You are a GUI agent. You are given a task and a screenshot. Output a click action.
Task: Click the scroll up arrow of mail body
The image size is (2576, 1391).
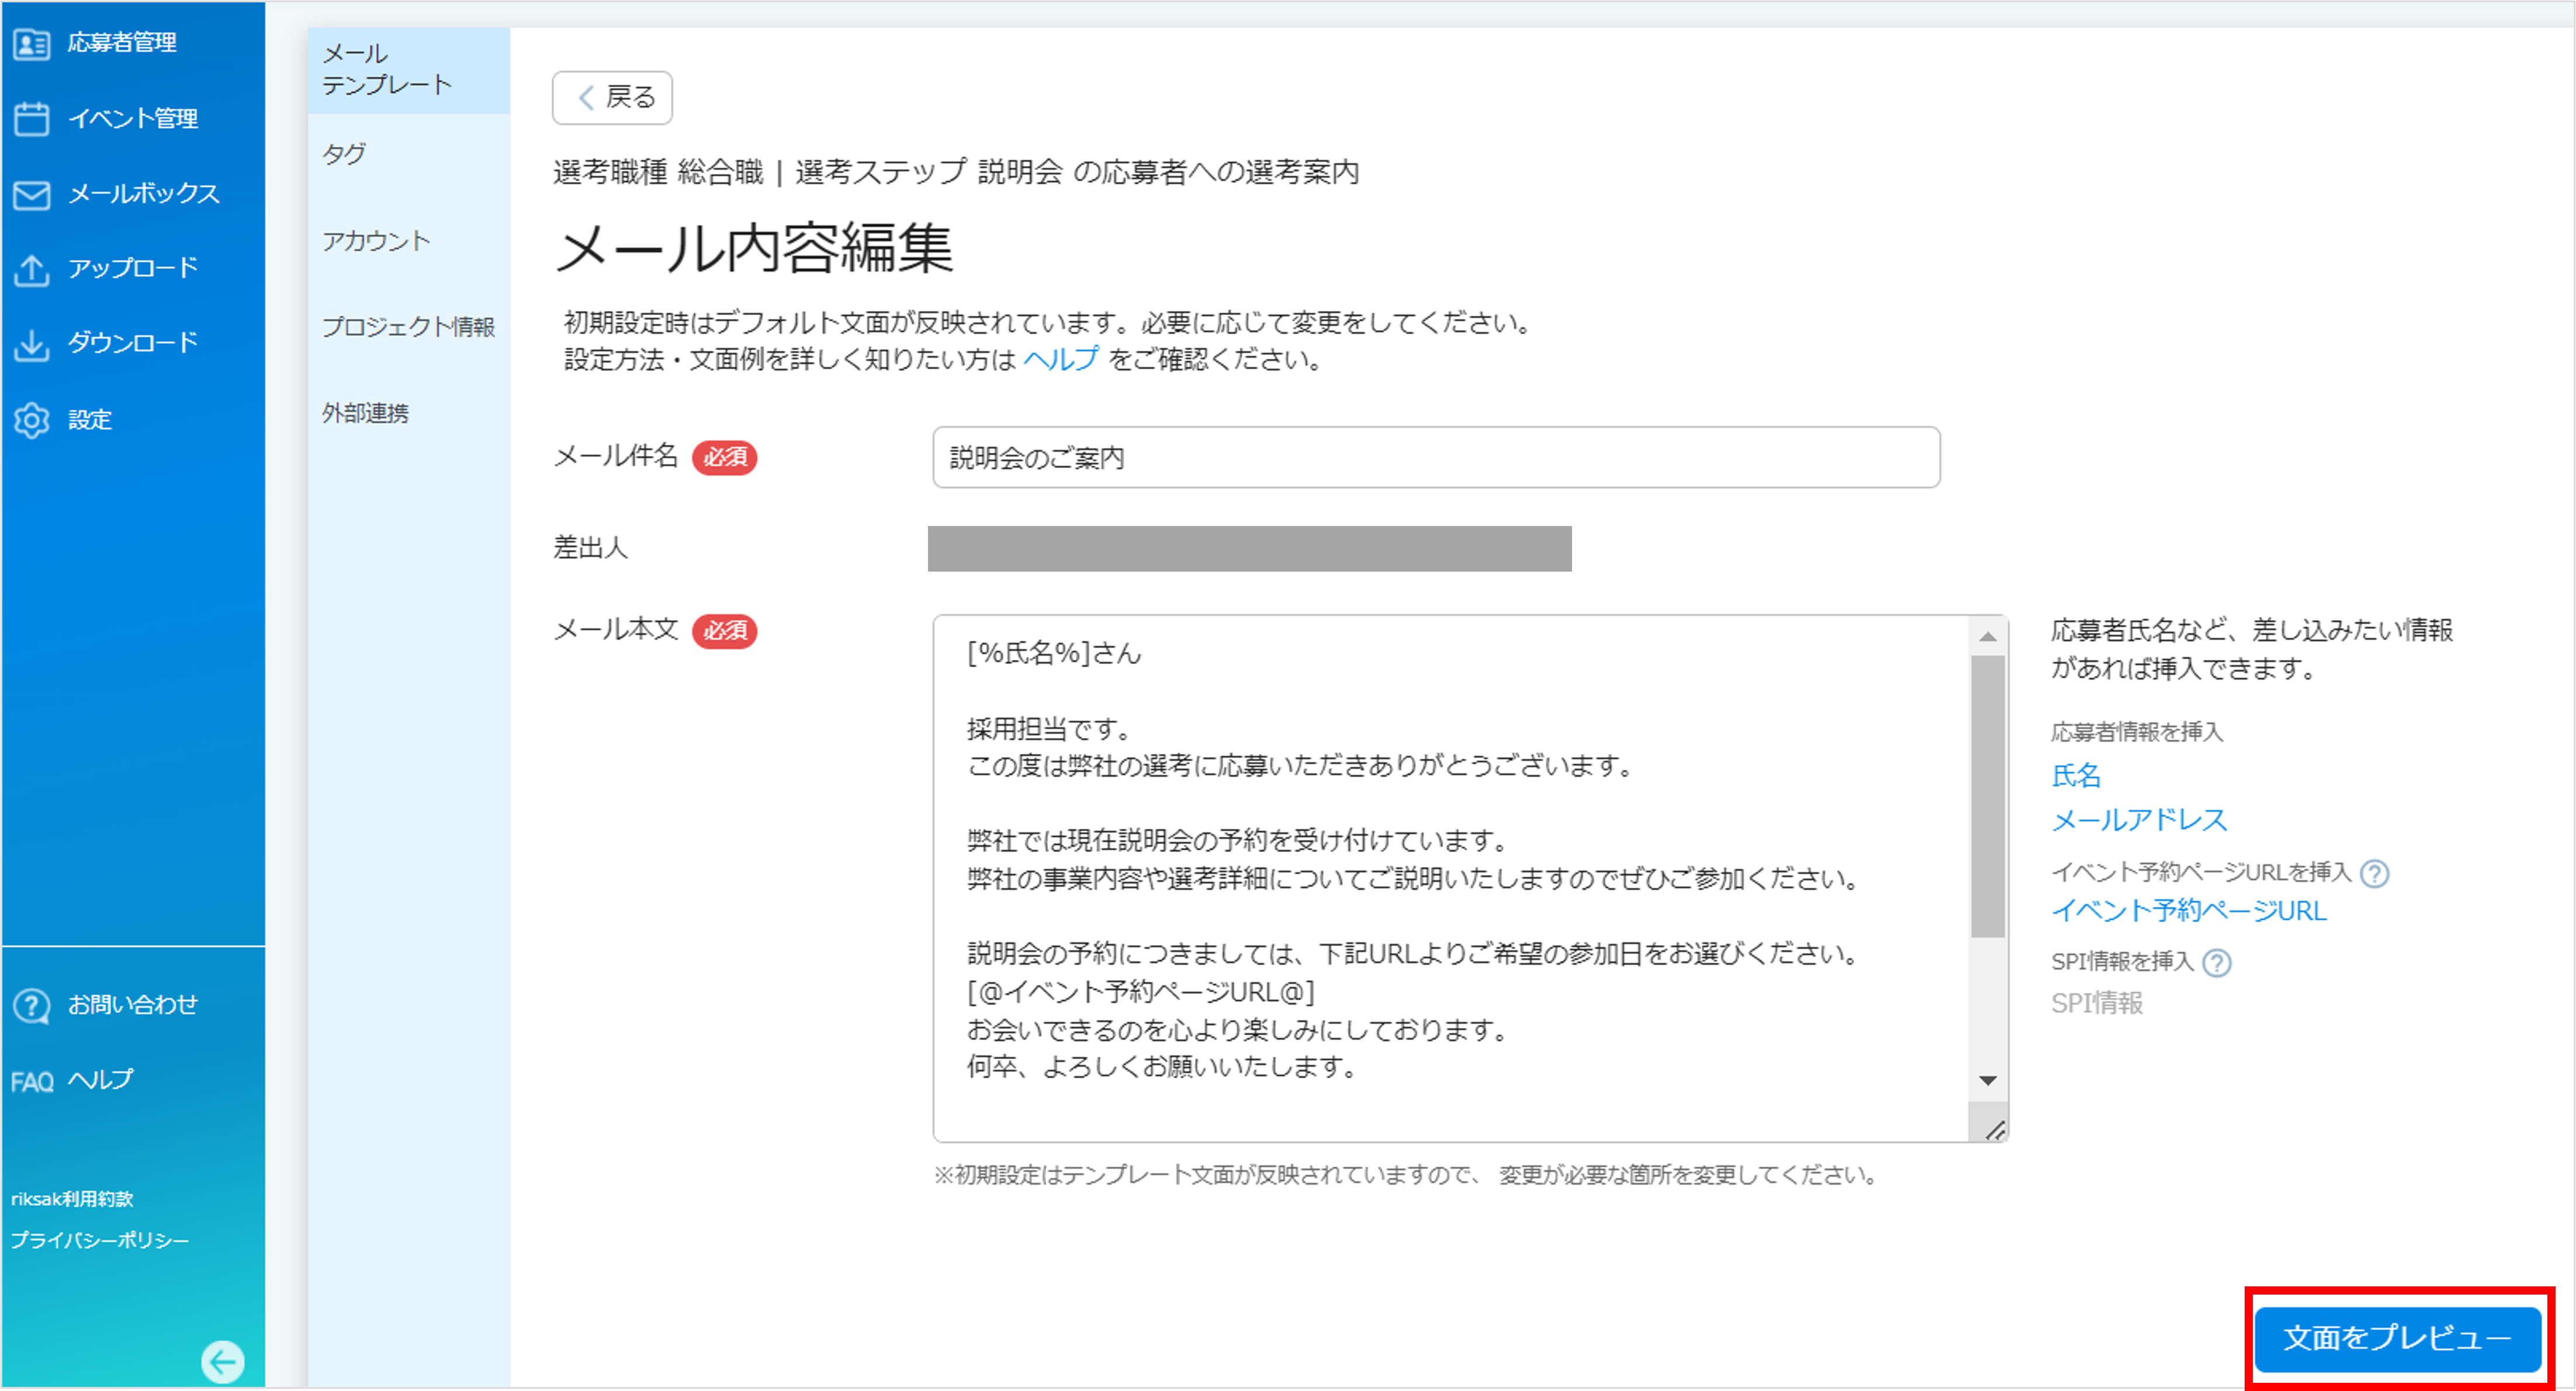click(x=1988, y=637)
